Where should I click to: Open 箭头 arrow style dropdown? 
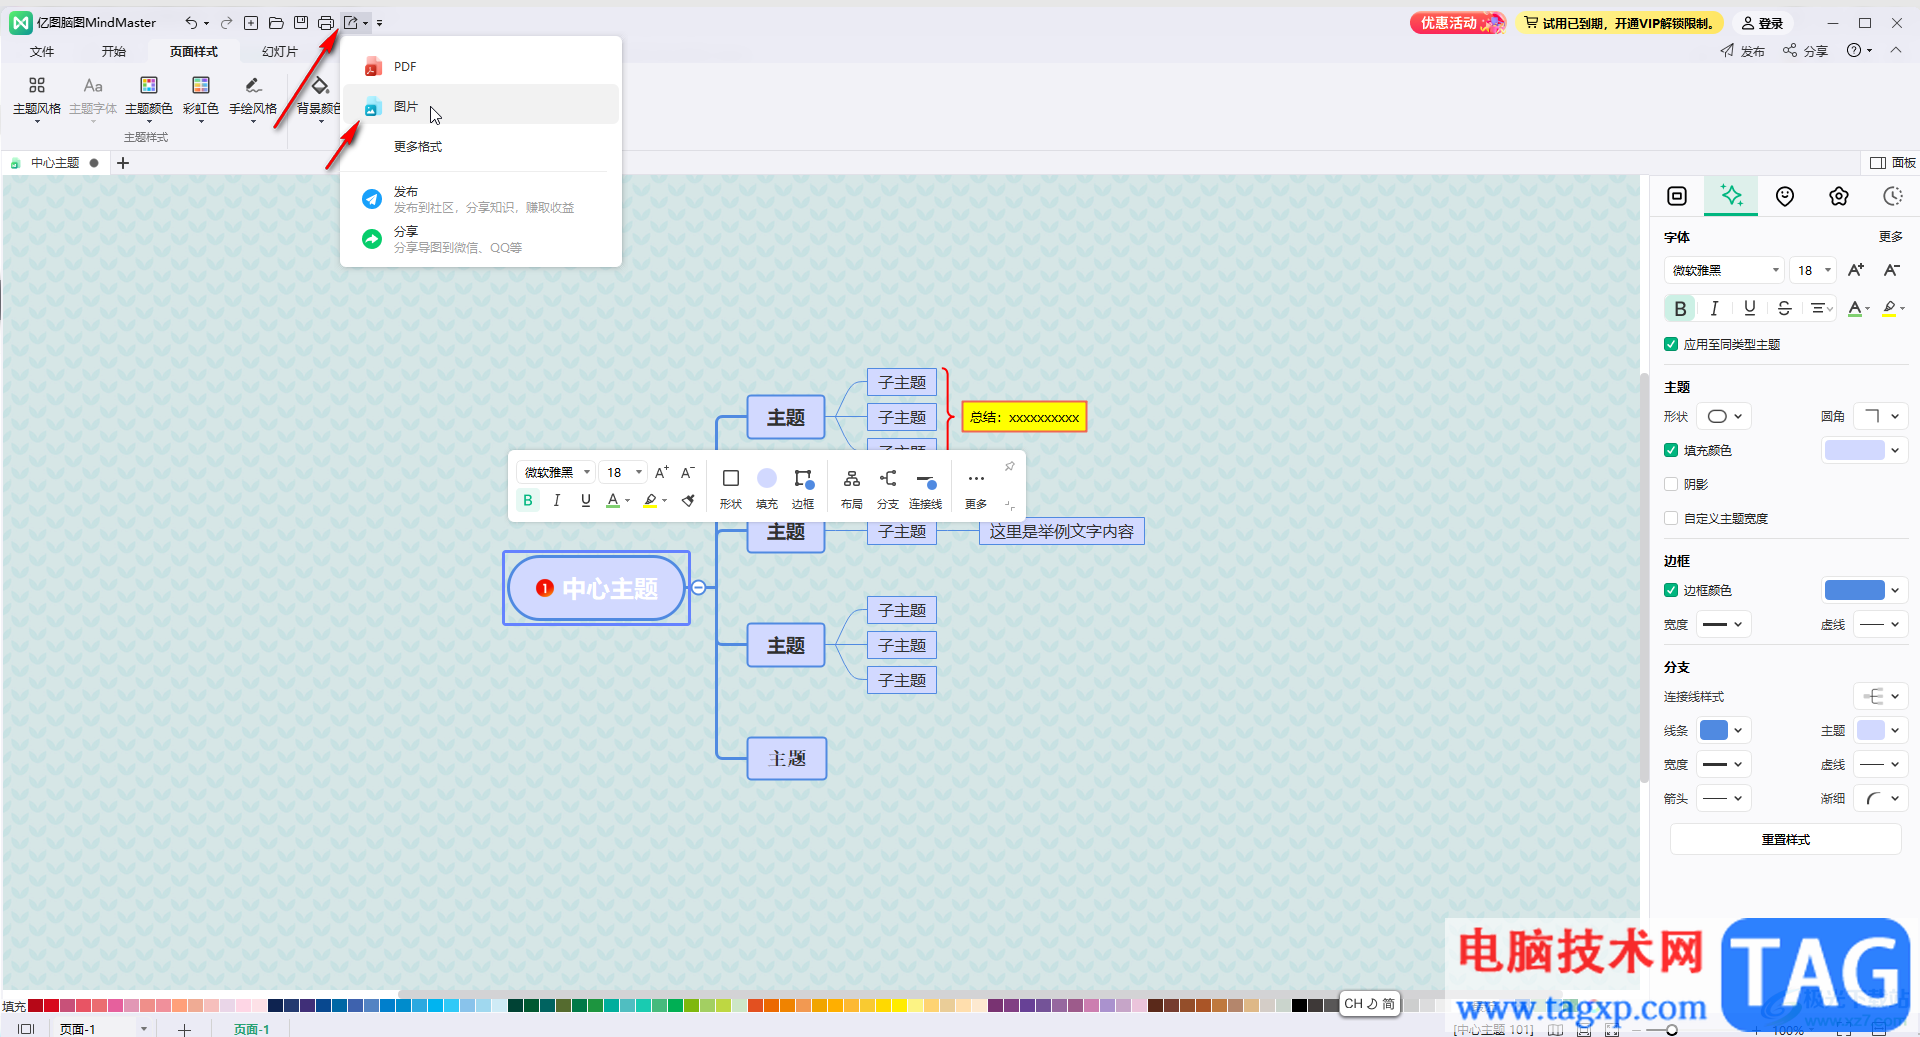pyautogui.click(x=1723, y=798)
